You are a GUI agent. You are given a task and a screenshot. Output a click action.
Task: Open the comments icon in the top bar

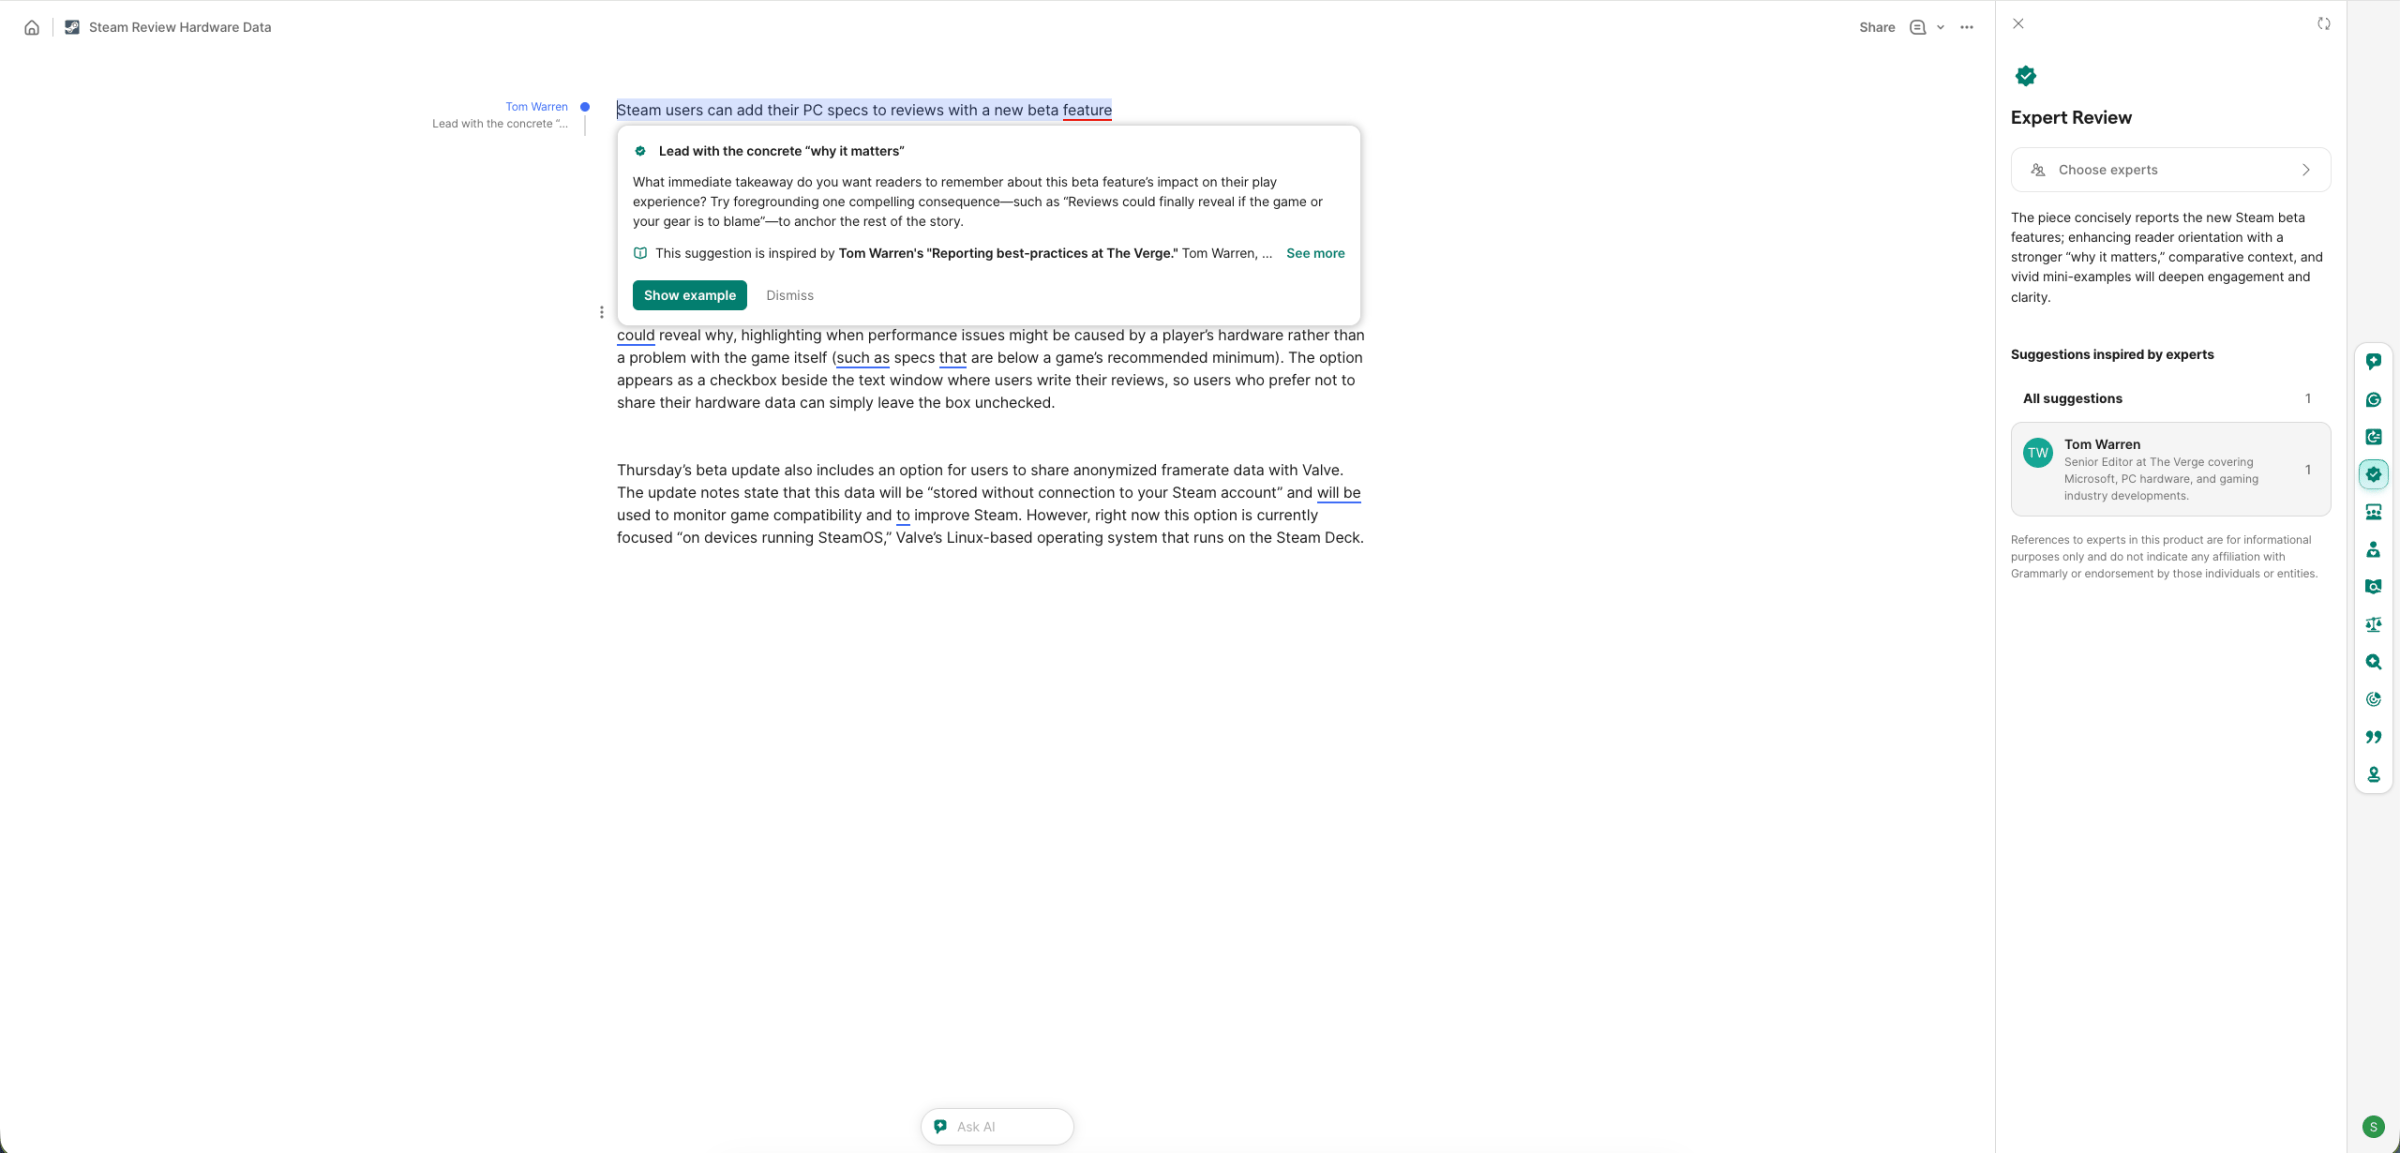(x=1917, y=27)
